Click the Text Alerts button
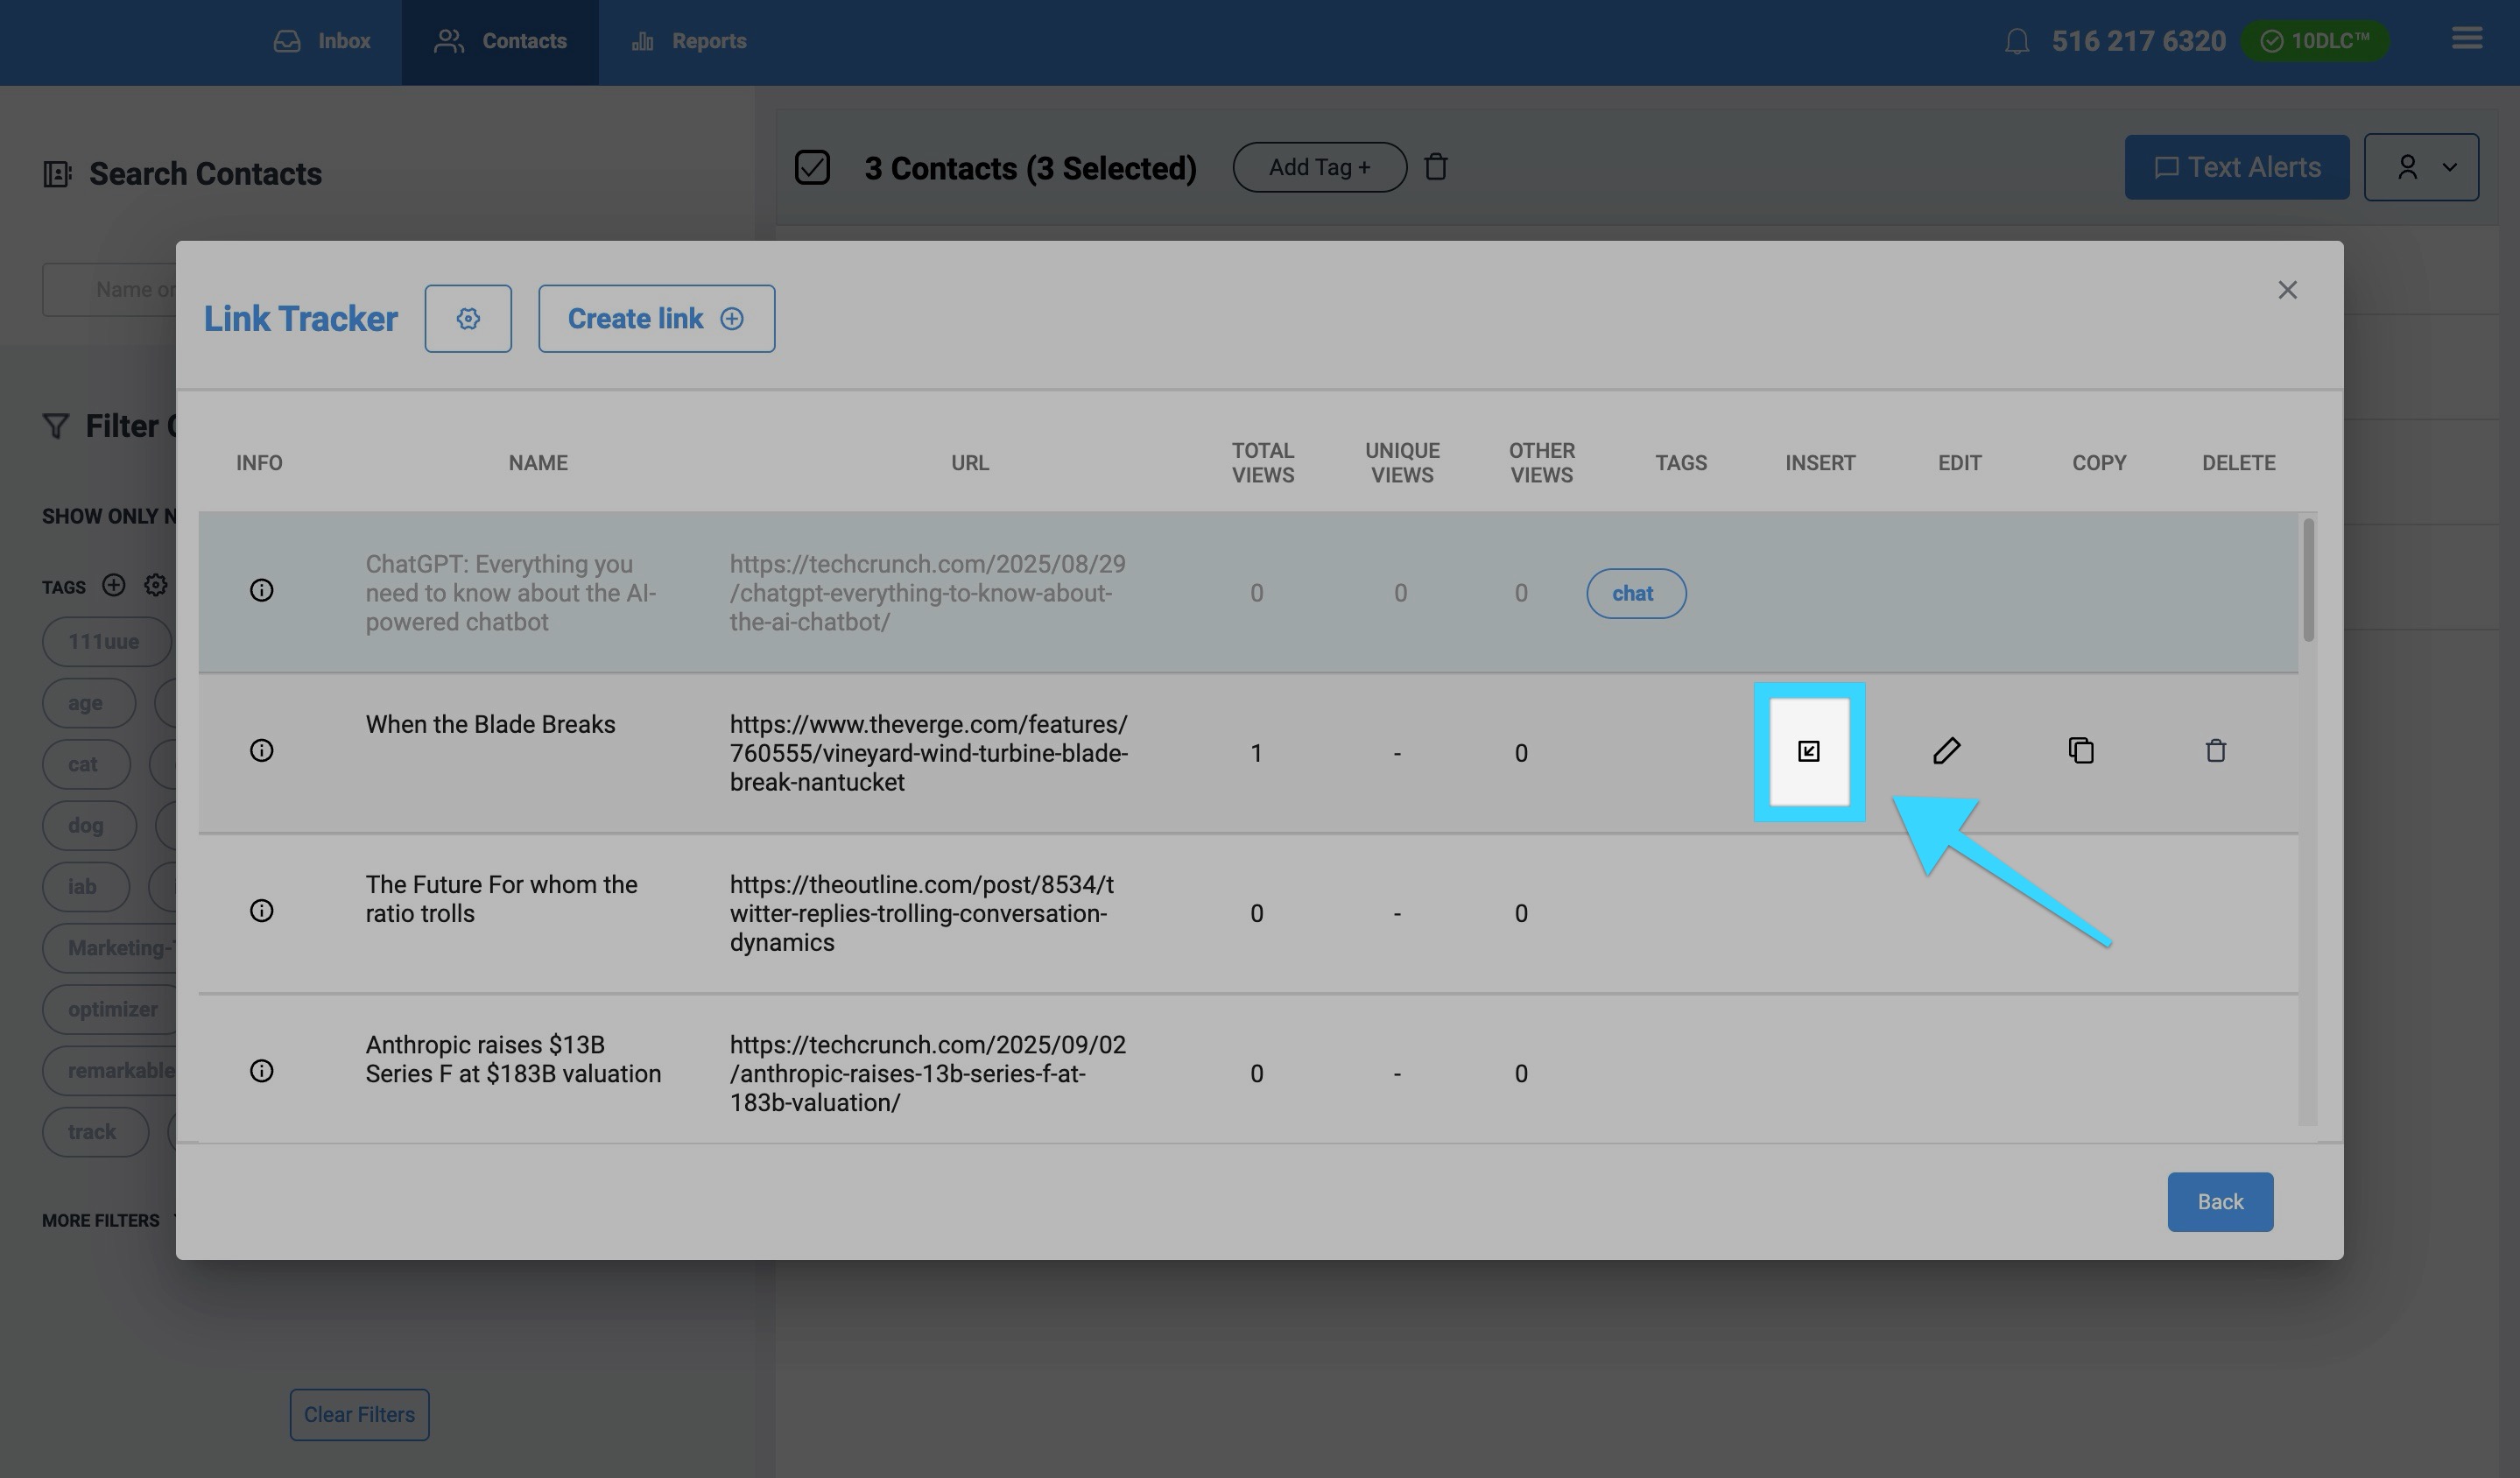This screenshot has width=2520, height=1478. 2237,167
